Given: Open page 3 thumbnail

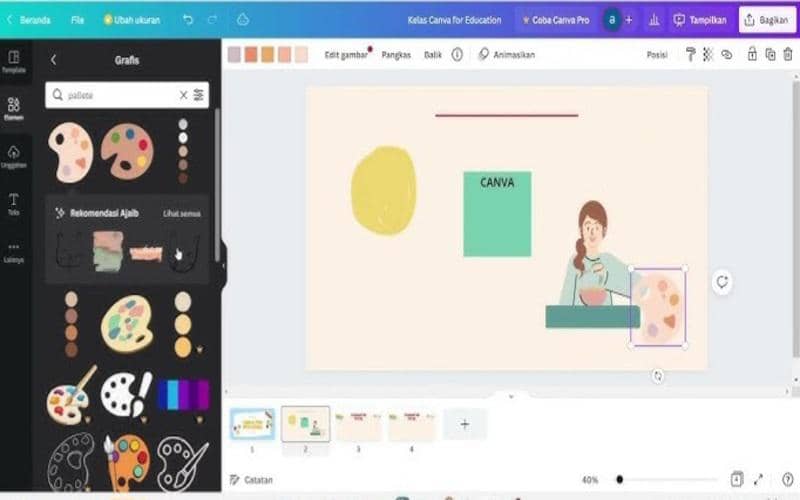Looking at the screenshot, I should [359, 426].
